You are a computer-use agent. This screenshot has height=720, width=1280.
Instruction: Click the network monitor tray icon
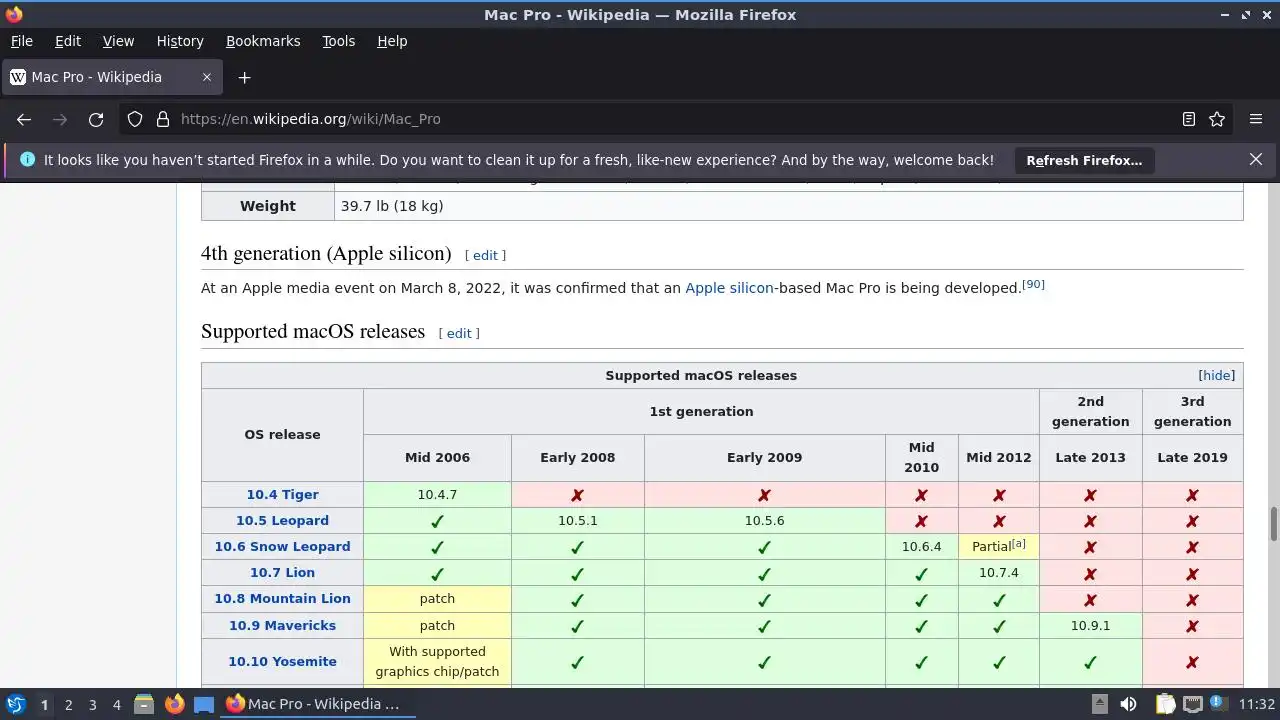1192,704
